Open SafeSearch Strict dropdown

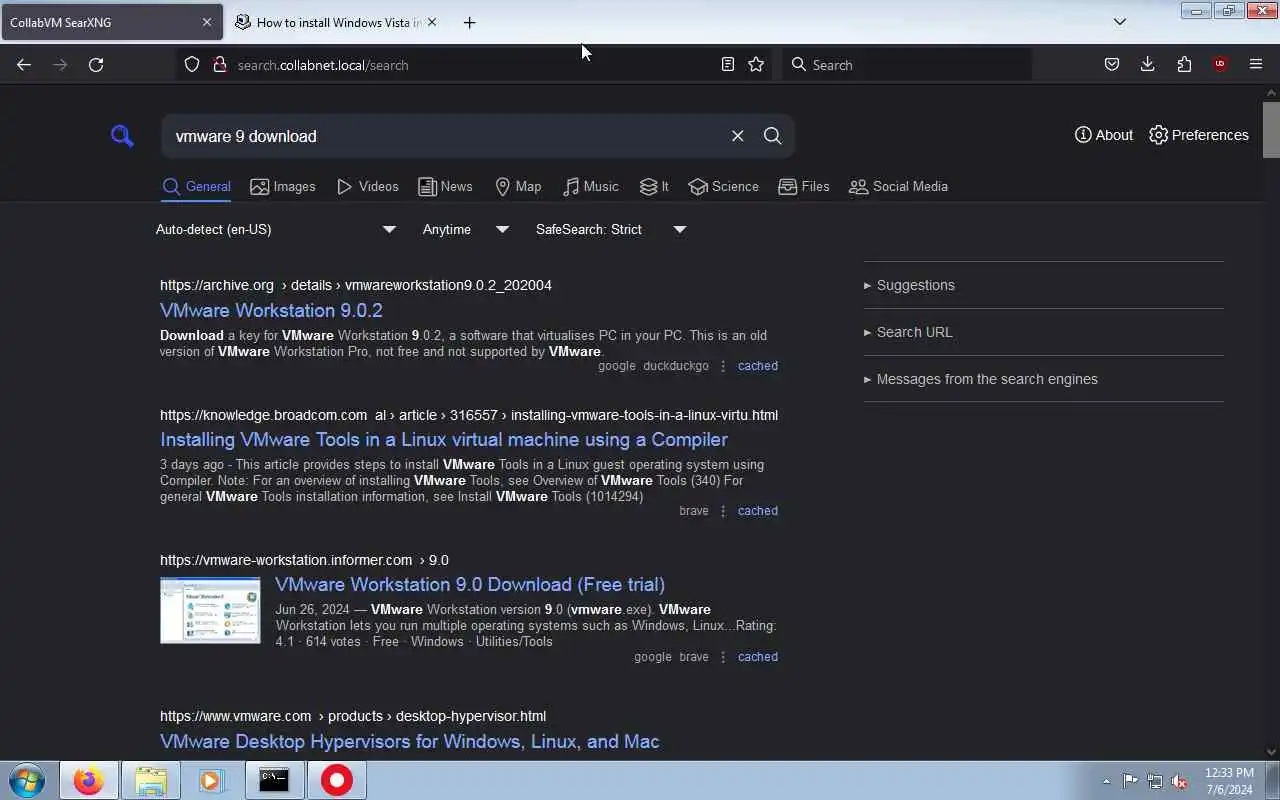click(611, 229)
